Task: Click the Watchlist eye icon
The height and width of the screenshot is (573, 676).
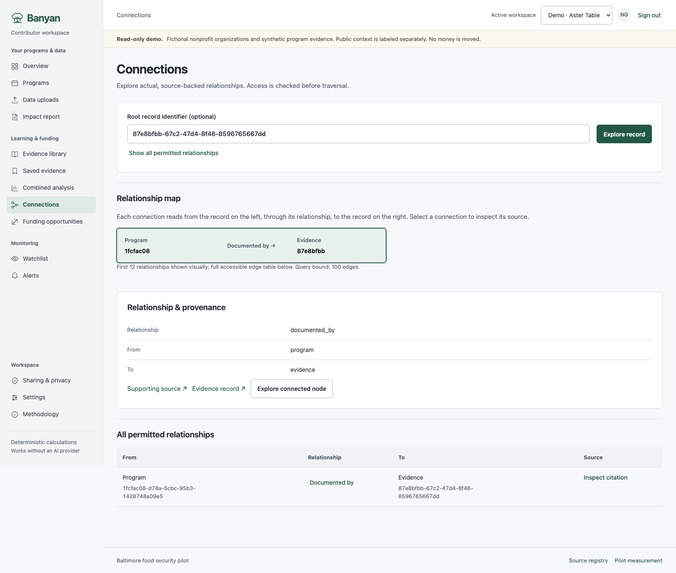Action: 15,259
